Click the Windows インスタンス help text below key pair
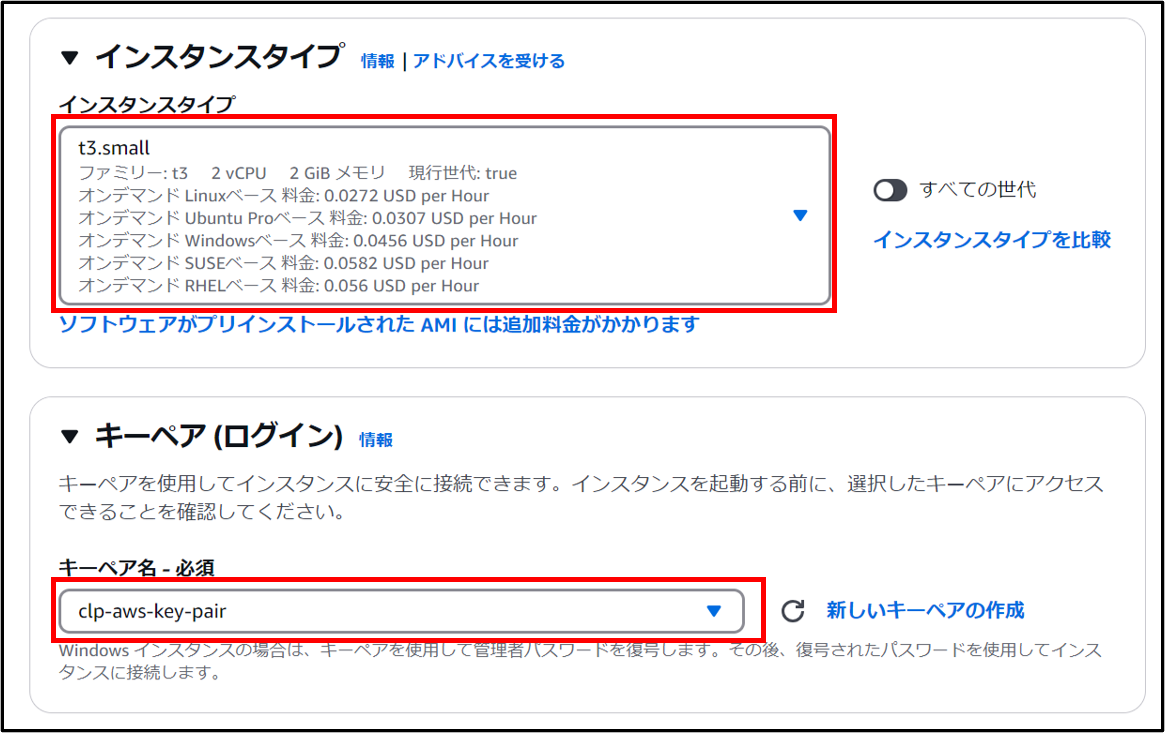 580,661
